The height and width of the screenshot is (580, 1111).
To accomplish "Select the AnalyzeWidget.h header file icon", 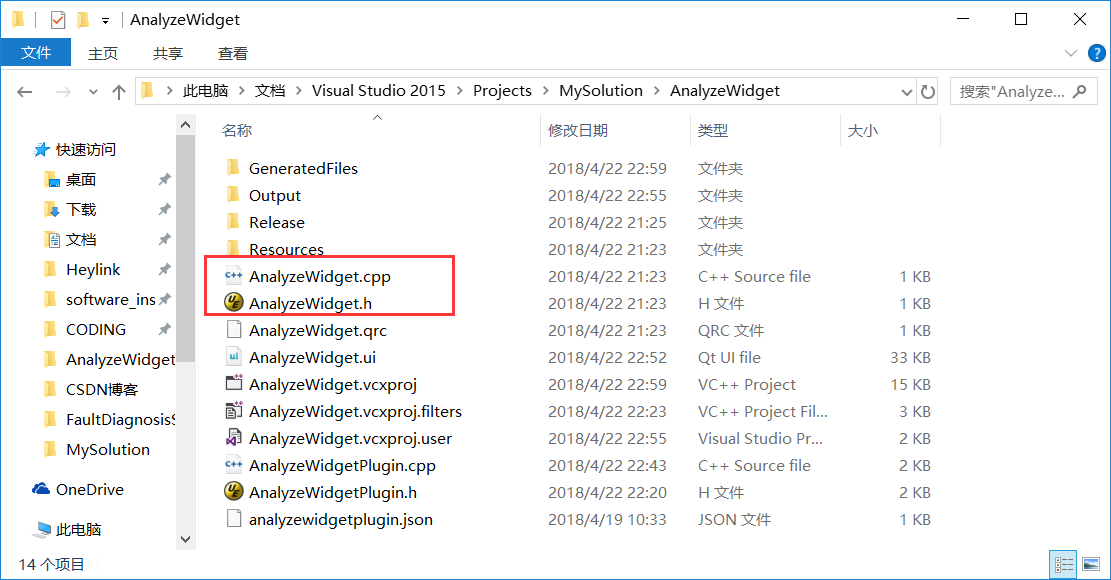I will tap(233, 302).
